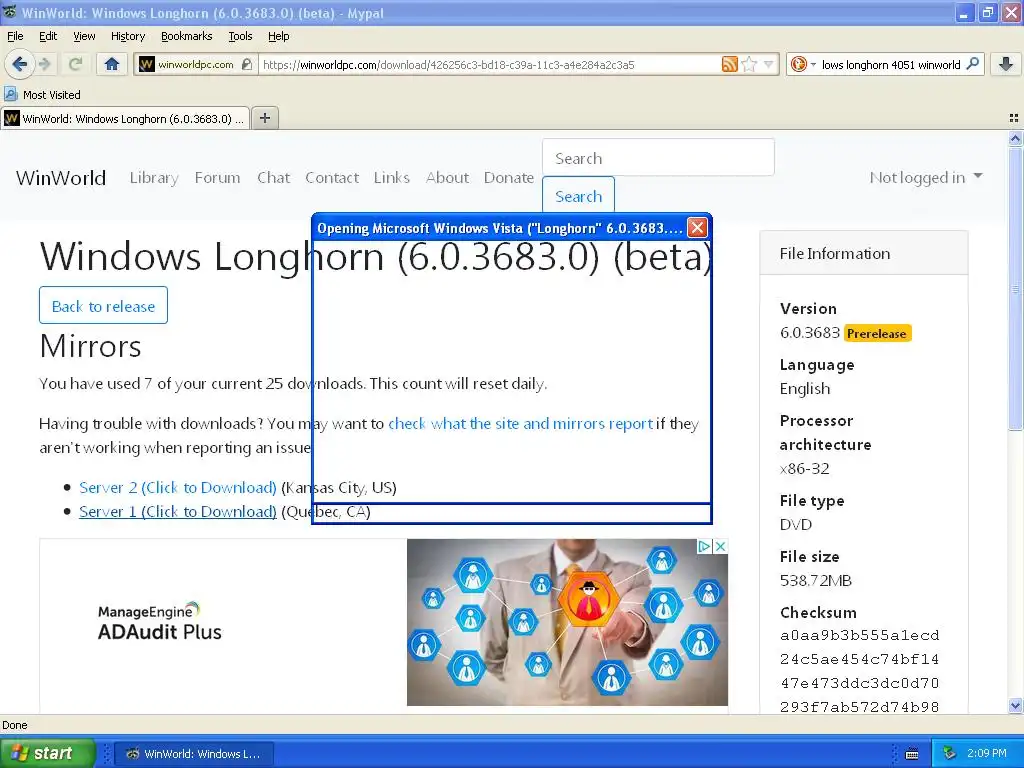The image size is (1024, 768).
Task: Click the page scrollbar up arrow
Action: (x=1015, y=138)
